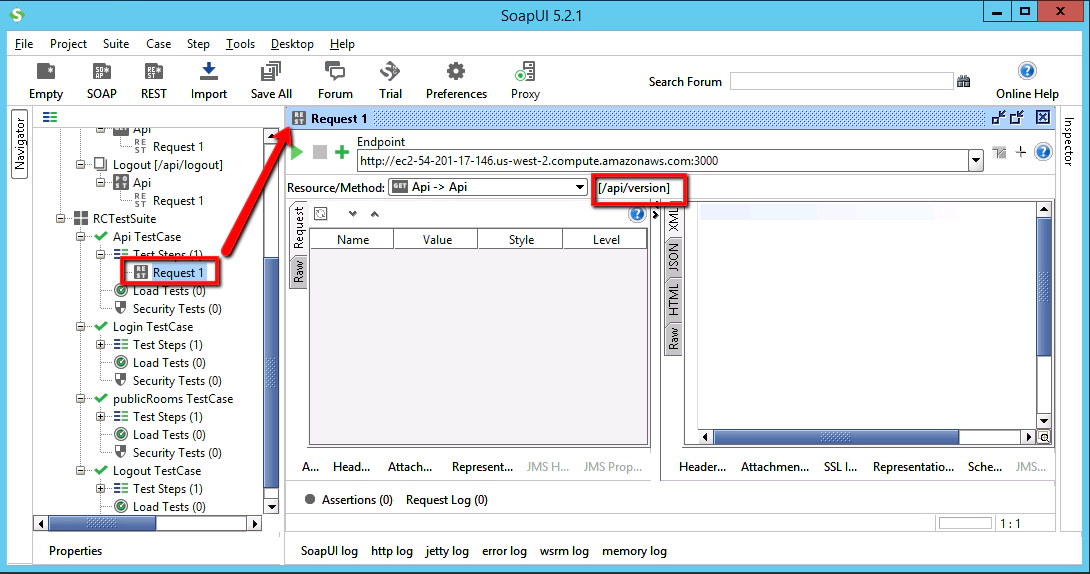Select Security Tests (0) under Api TestCase
This screenshot has height=574, width=1090.
tap(177, 309)
